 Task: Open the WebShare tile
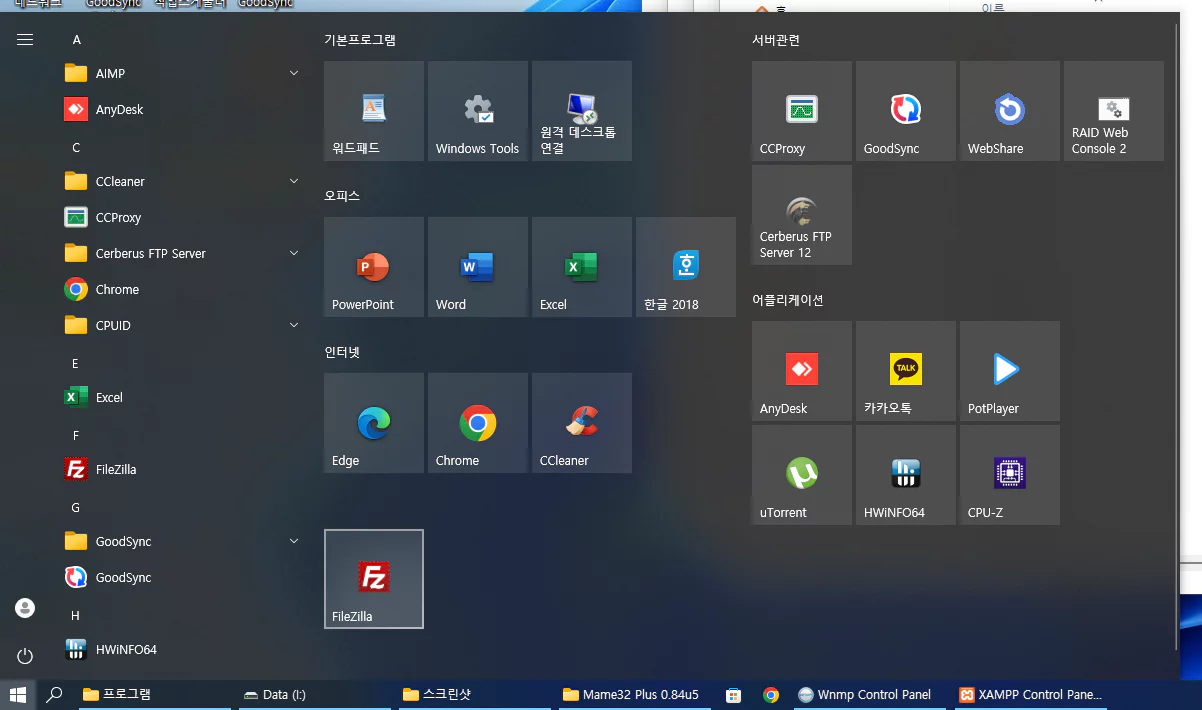(1010, 111)
